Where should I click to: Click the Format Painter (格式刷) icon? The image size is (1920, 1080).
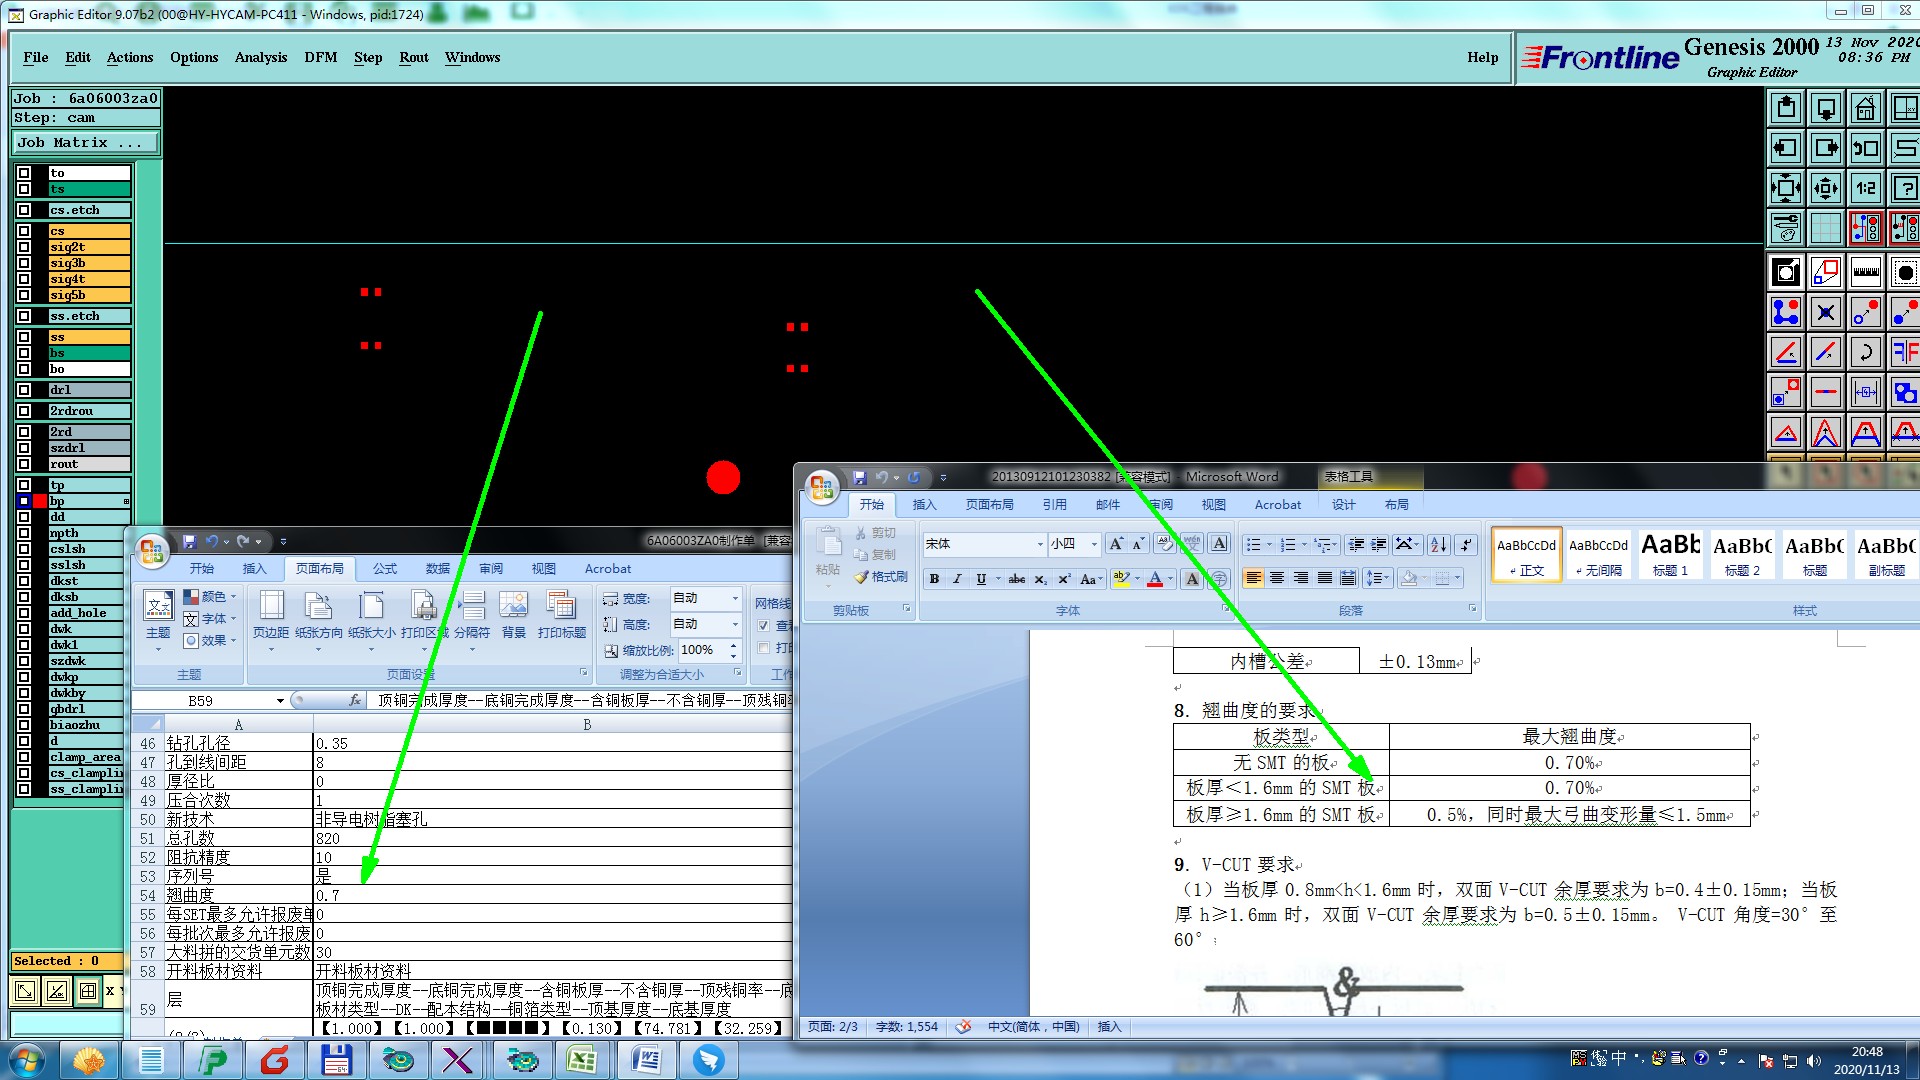point(881,577)
